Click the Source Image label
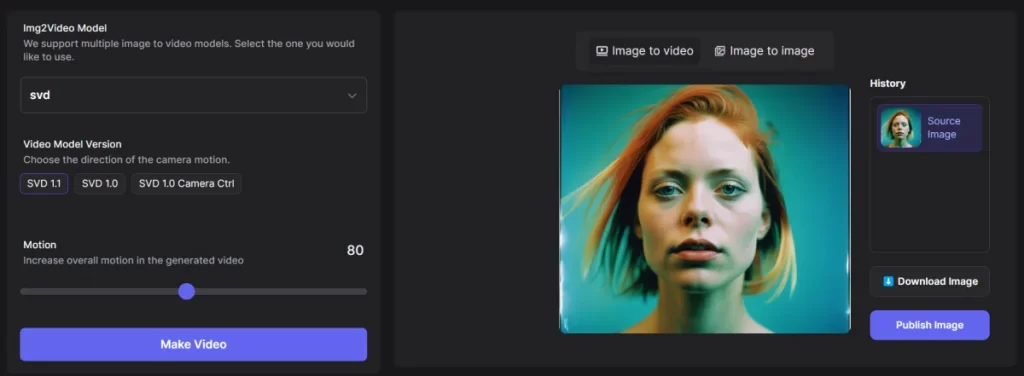The width and height of the screenshot is (1024, 376). click(944, 128)
